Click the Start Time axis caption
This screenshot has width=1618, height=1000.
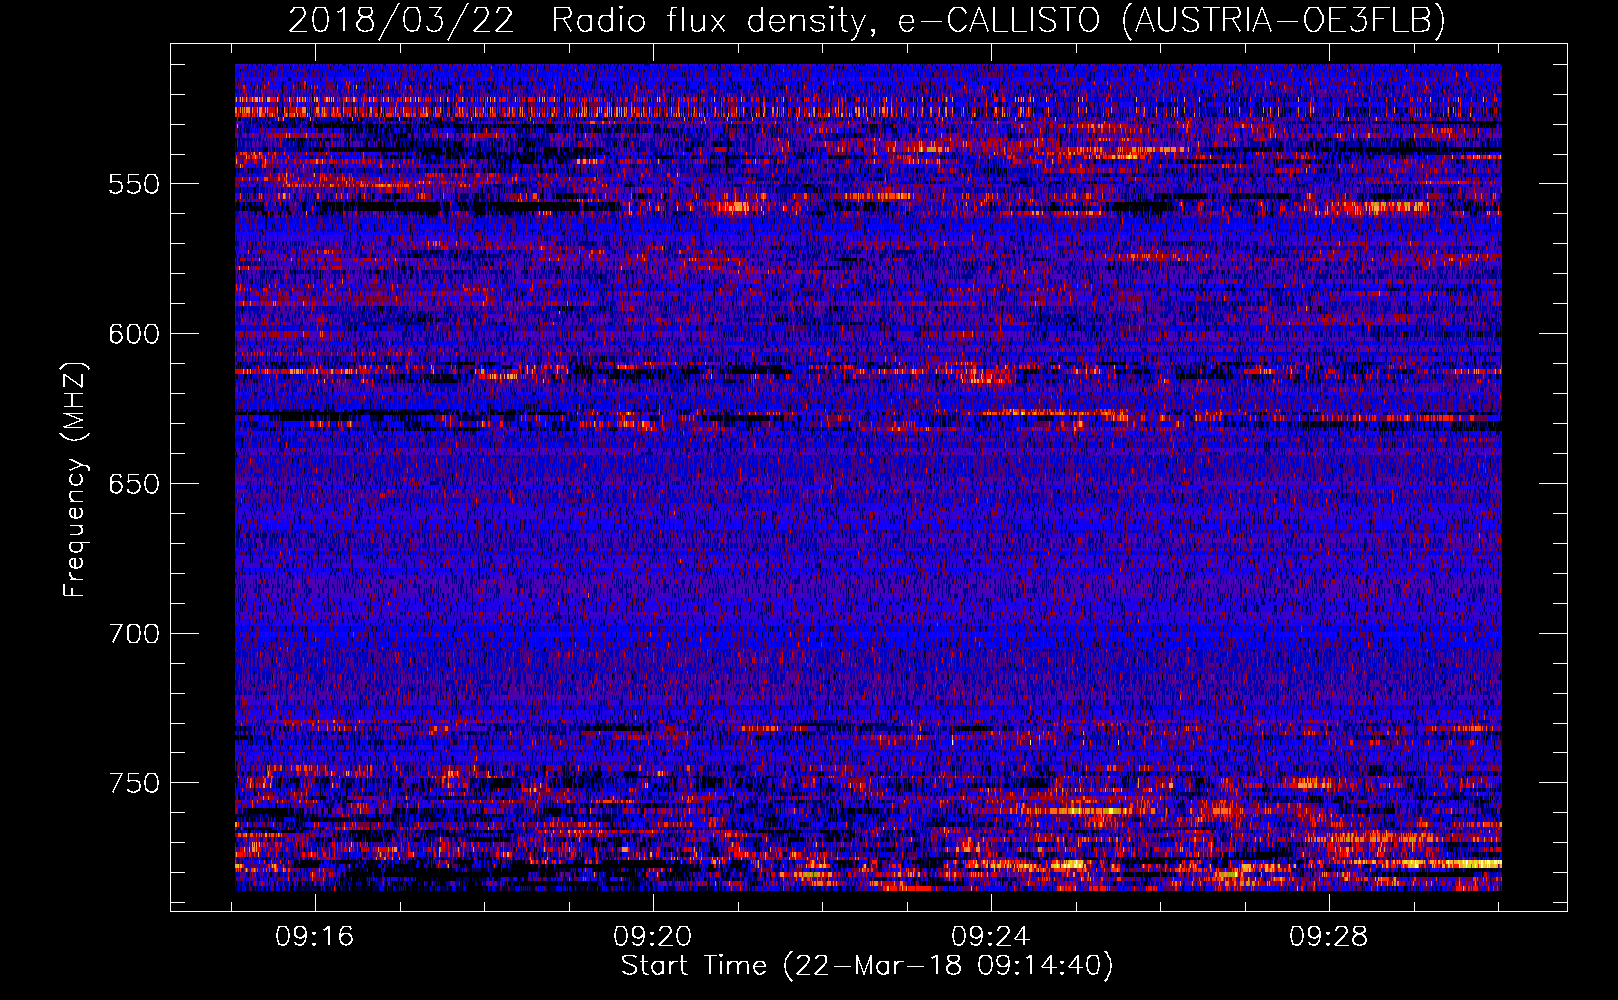(867, 966)
